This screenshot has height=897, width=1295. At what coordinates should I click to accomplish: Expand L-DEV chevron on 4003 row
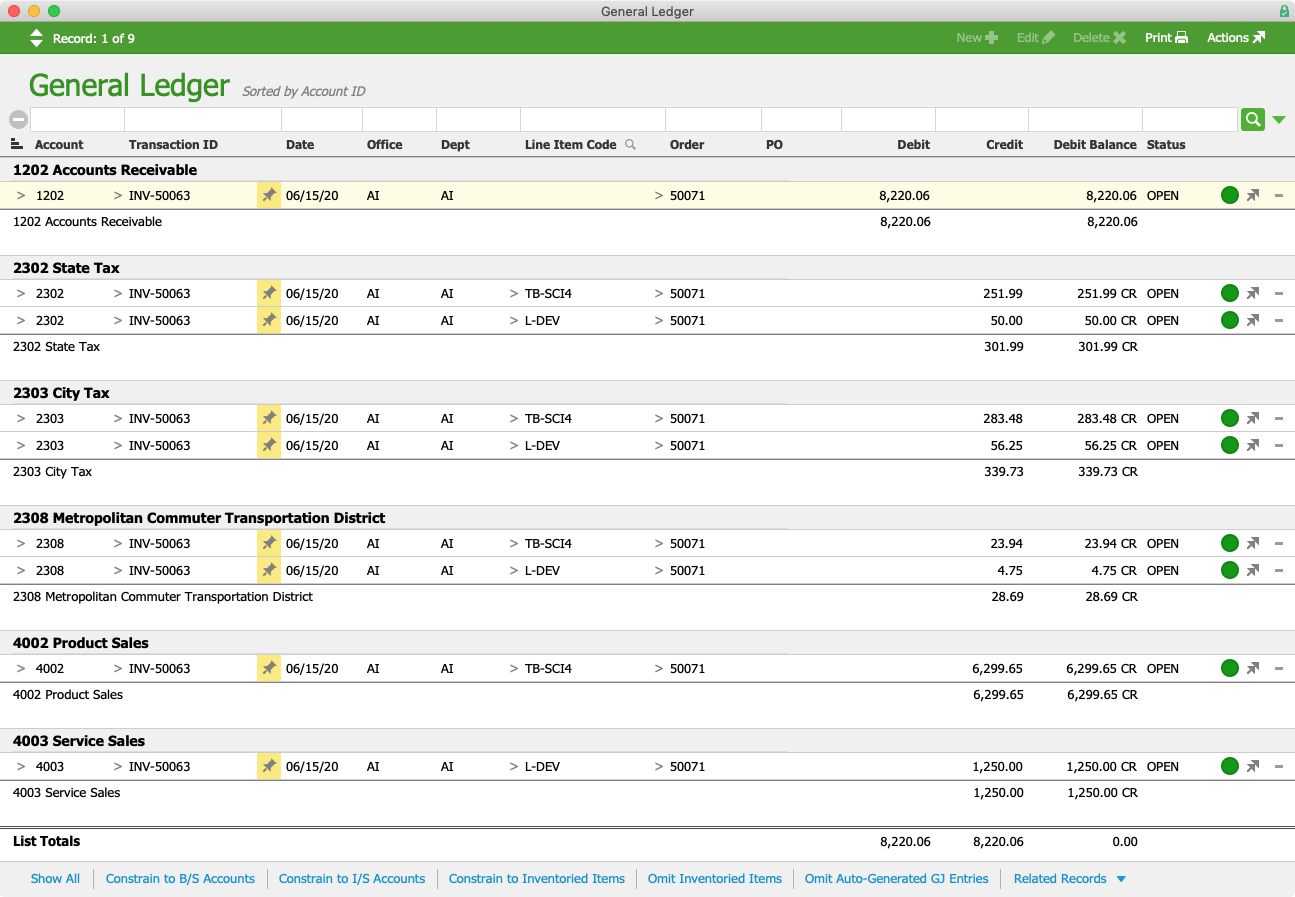[514, 767]
